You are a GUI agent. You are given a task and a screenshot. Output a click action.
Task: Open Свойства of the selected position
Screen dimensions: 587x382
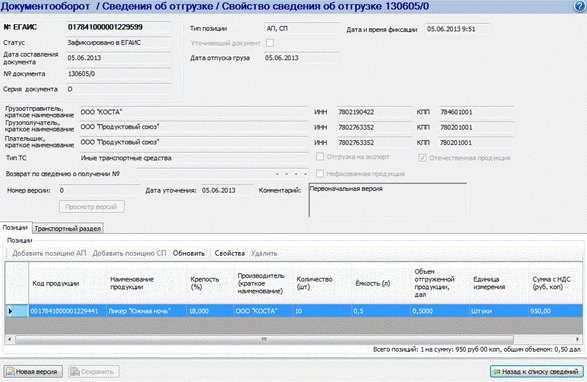(x=229, y=253)
